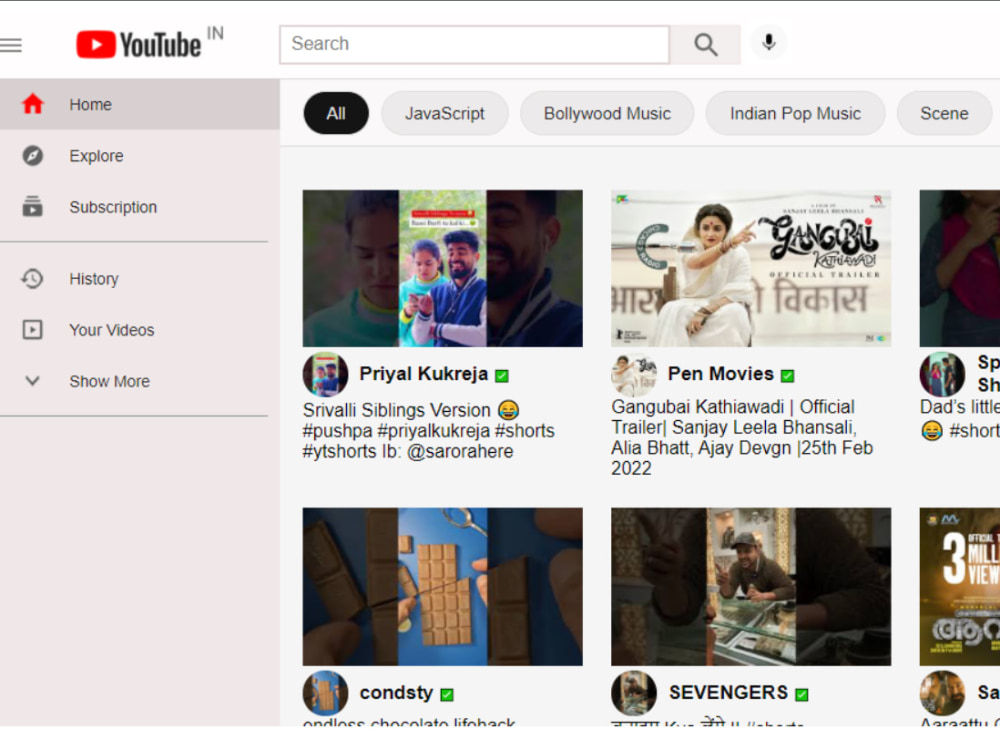Viewport: 1000px width, 750px height.
Task: Open avatar of the partially visible Sp channel
Action: point(942,374)
